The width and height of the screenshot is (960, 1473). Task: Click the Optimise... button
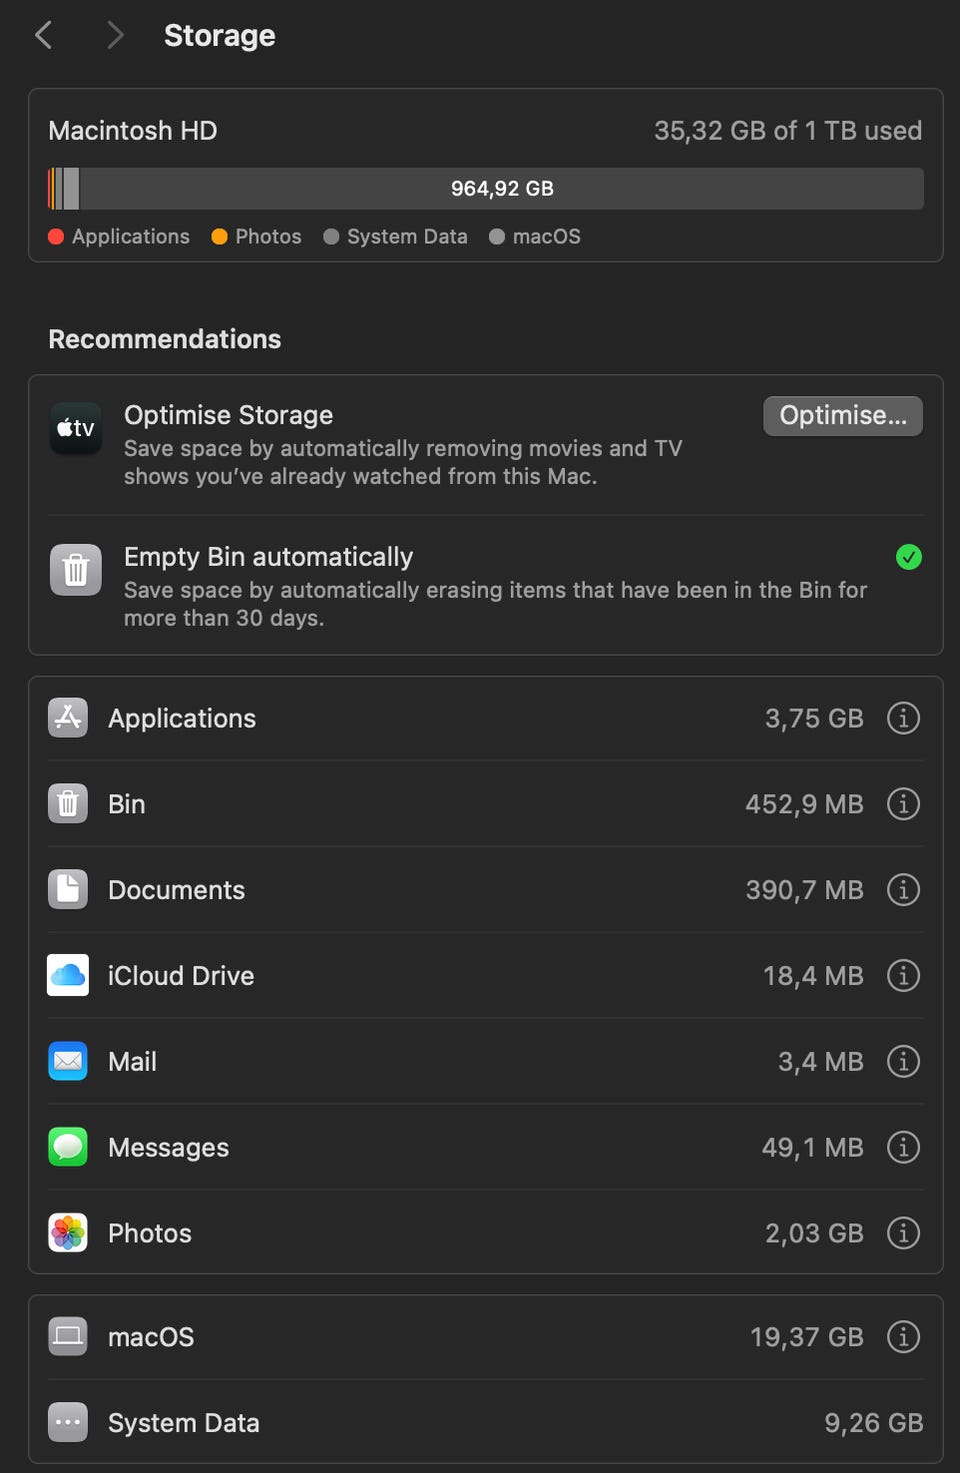843,416
